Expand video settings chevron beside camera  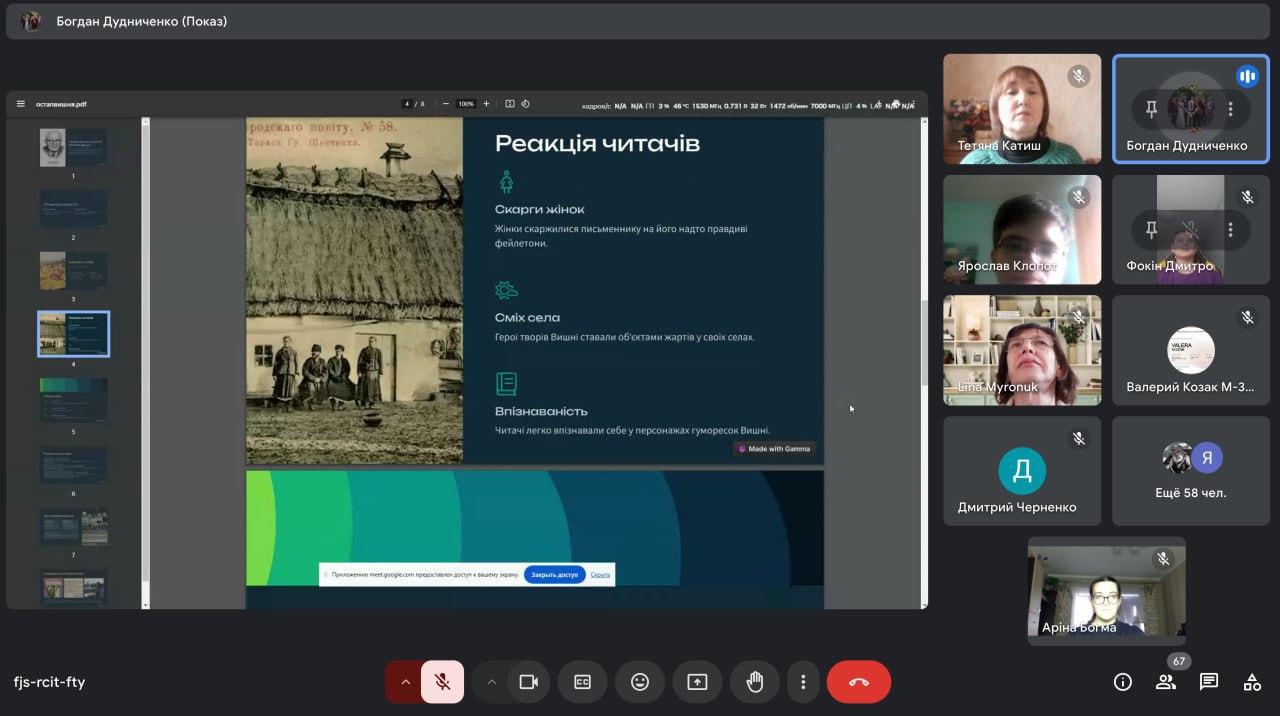coord(491,682)
